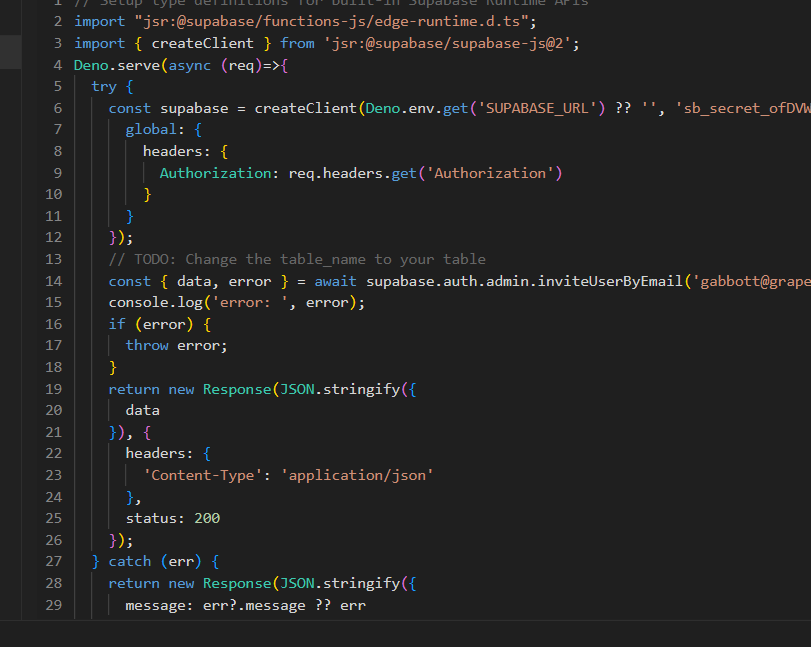Click line number 14 in the gutter

[x=54, y=281]
